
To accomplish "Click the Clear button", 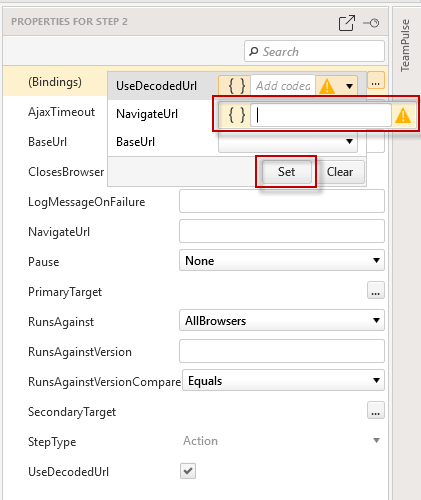I will [x=340, y=172].
